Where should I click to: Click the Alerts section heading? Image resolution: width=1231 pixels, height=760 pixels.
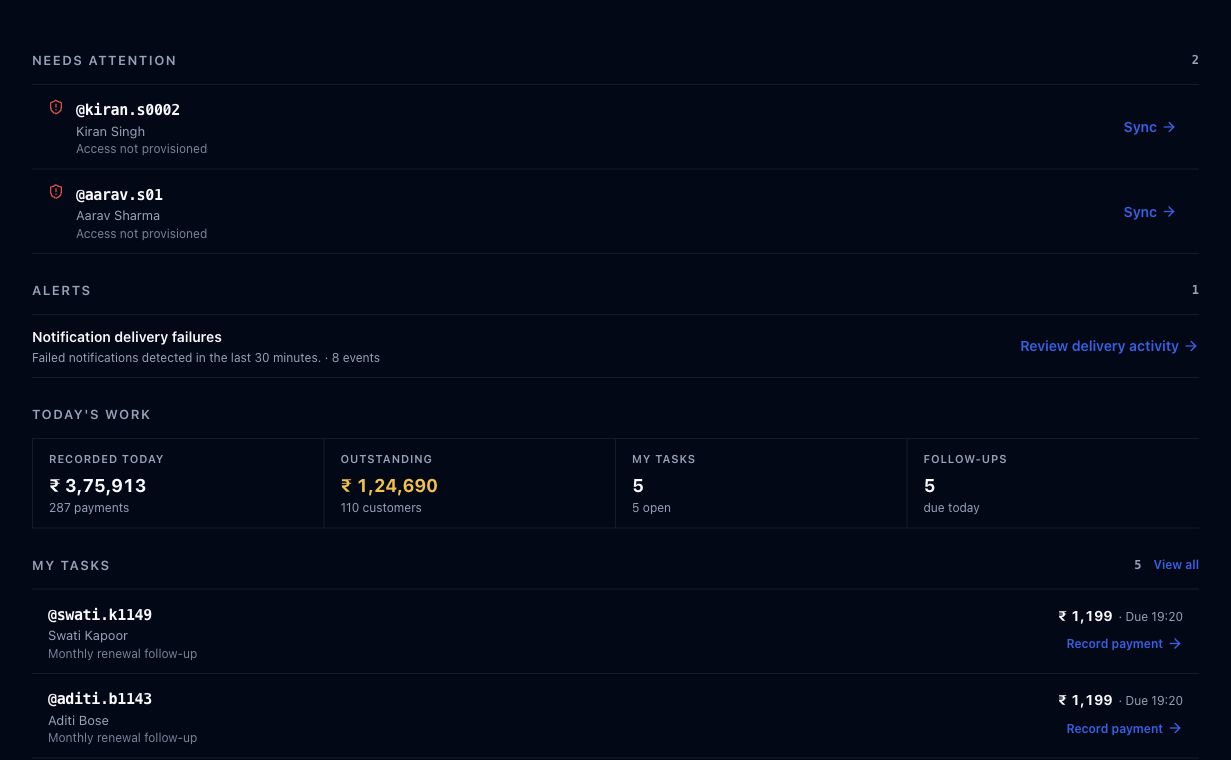61,290
